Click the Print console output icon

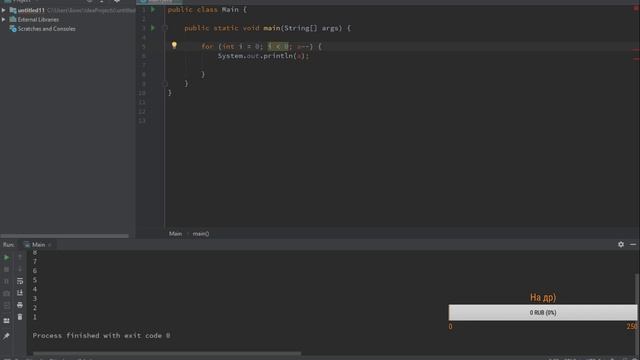click(x=20, y=305)
